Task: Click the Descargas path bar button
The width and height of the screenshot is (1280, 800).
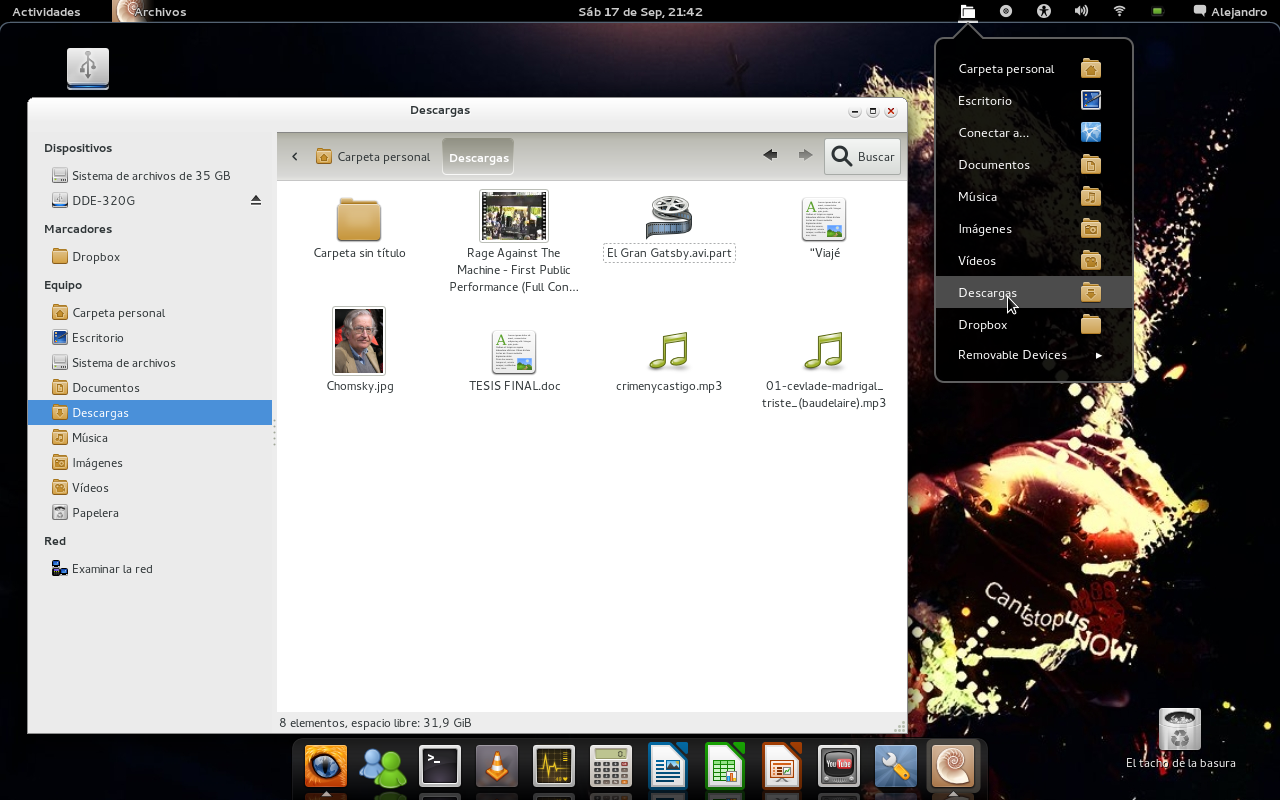Action: pos(478,157)
